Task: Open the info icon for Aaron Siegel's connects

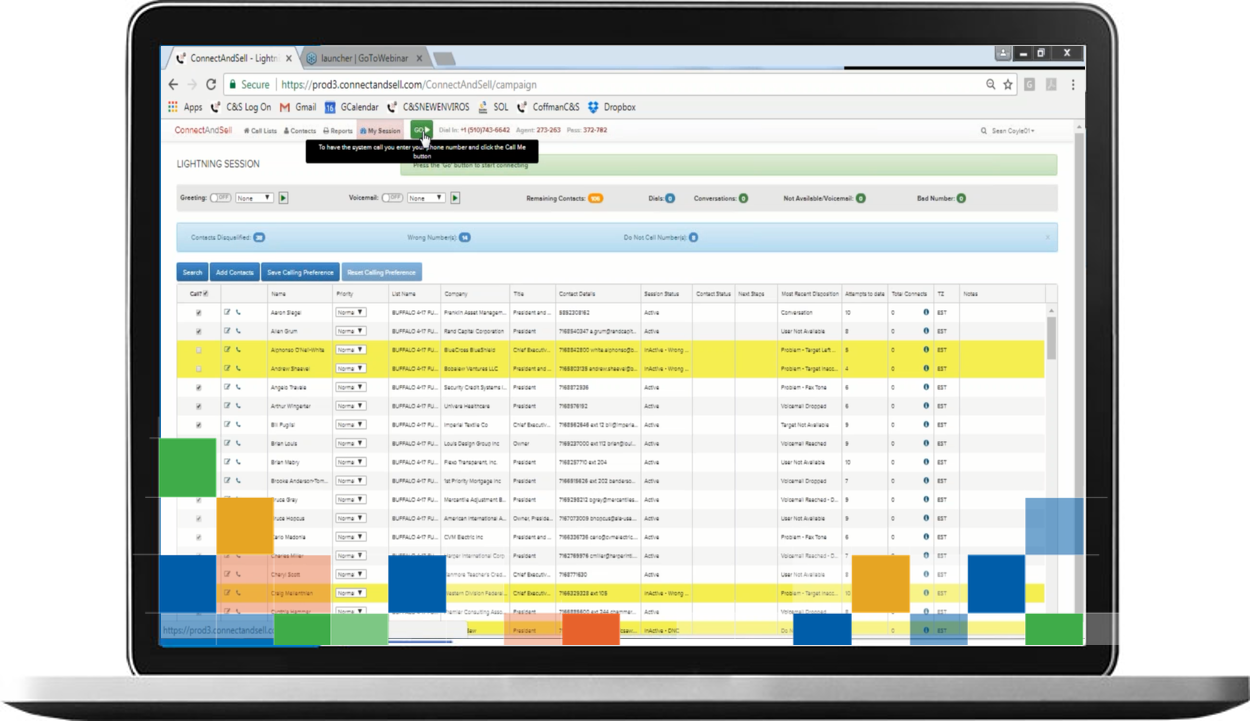Action: 926,312
